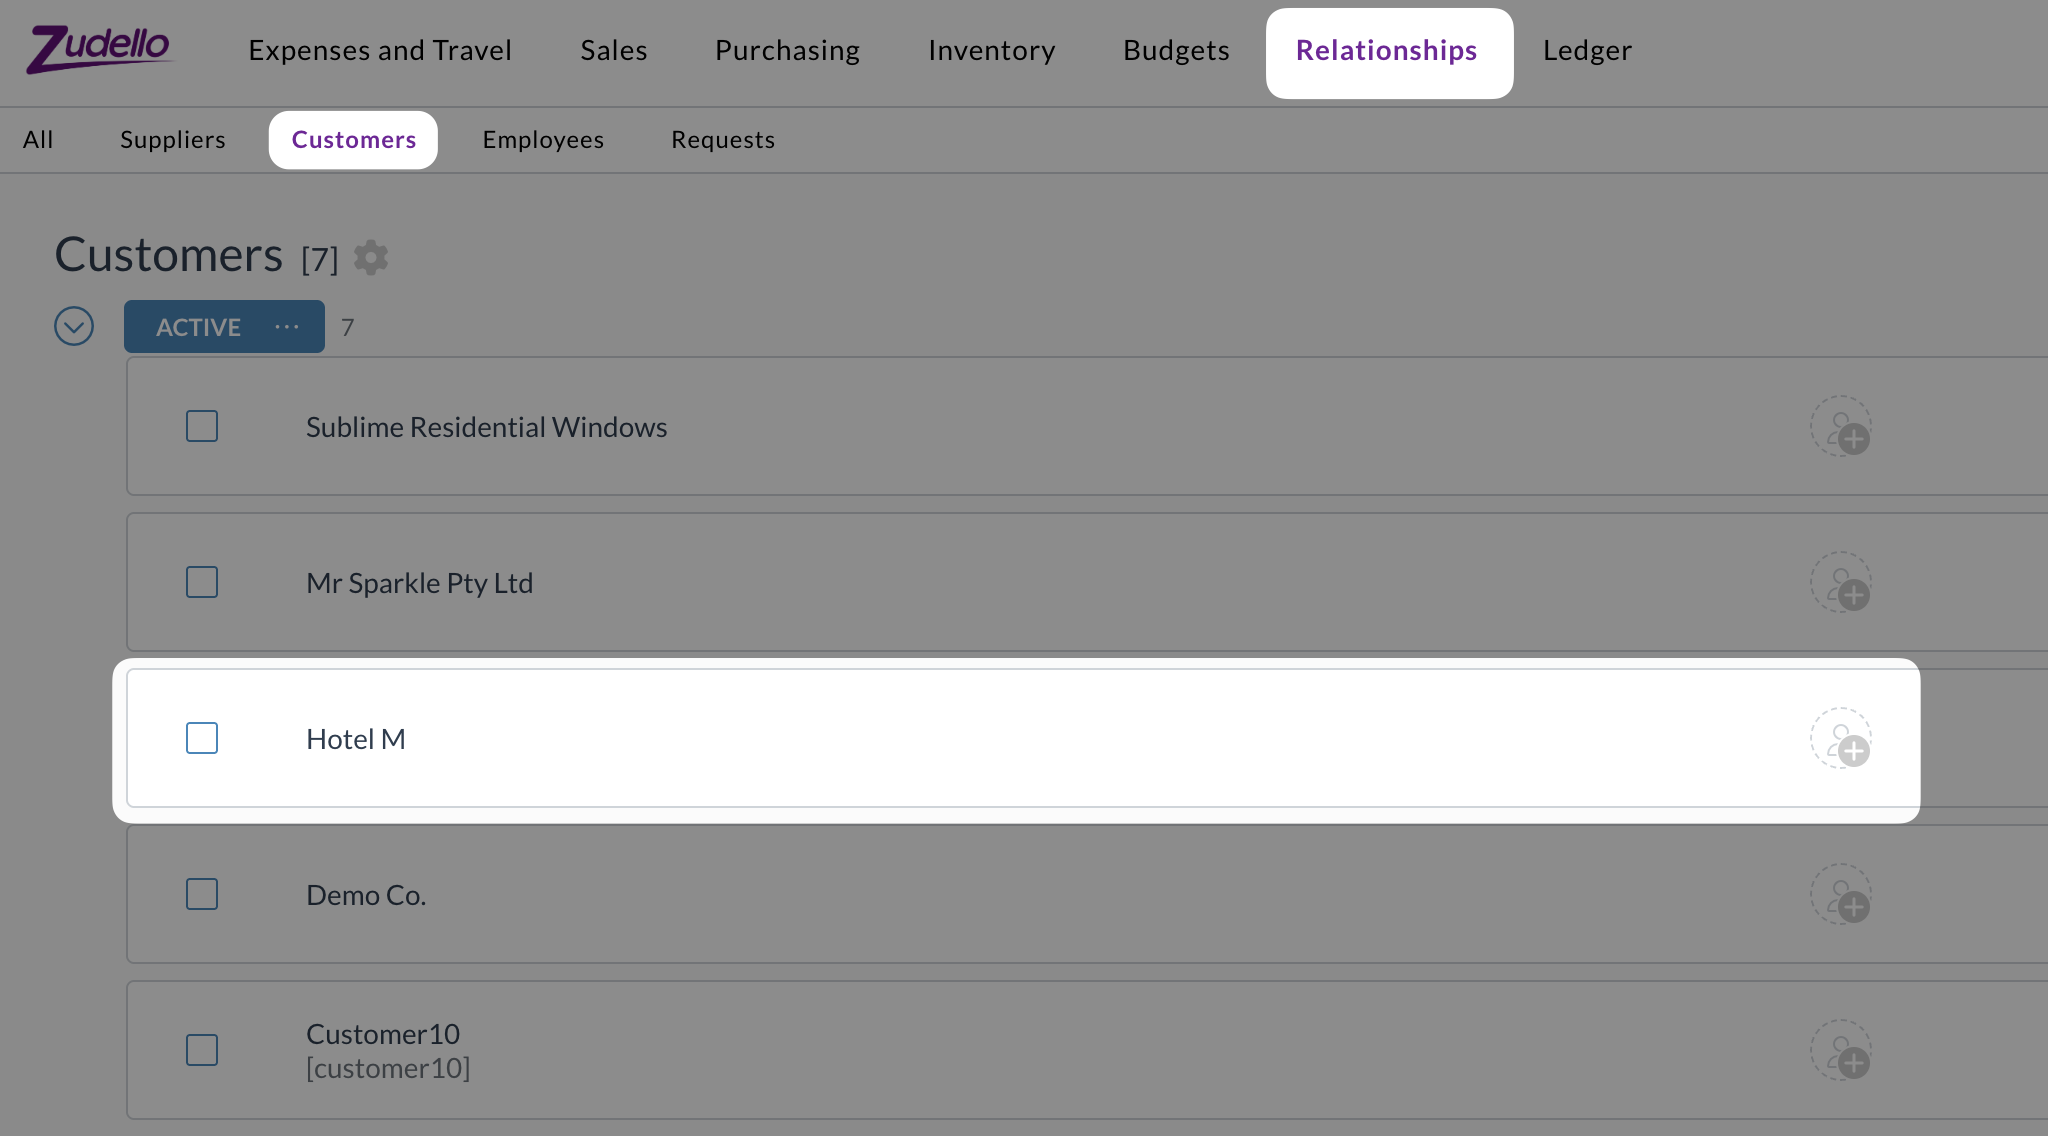
Task: Open ACTIVE group three-dots menu
Action: click(287, 327)
